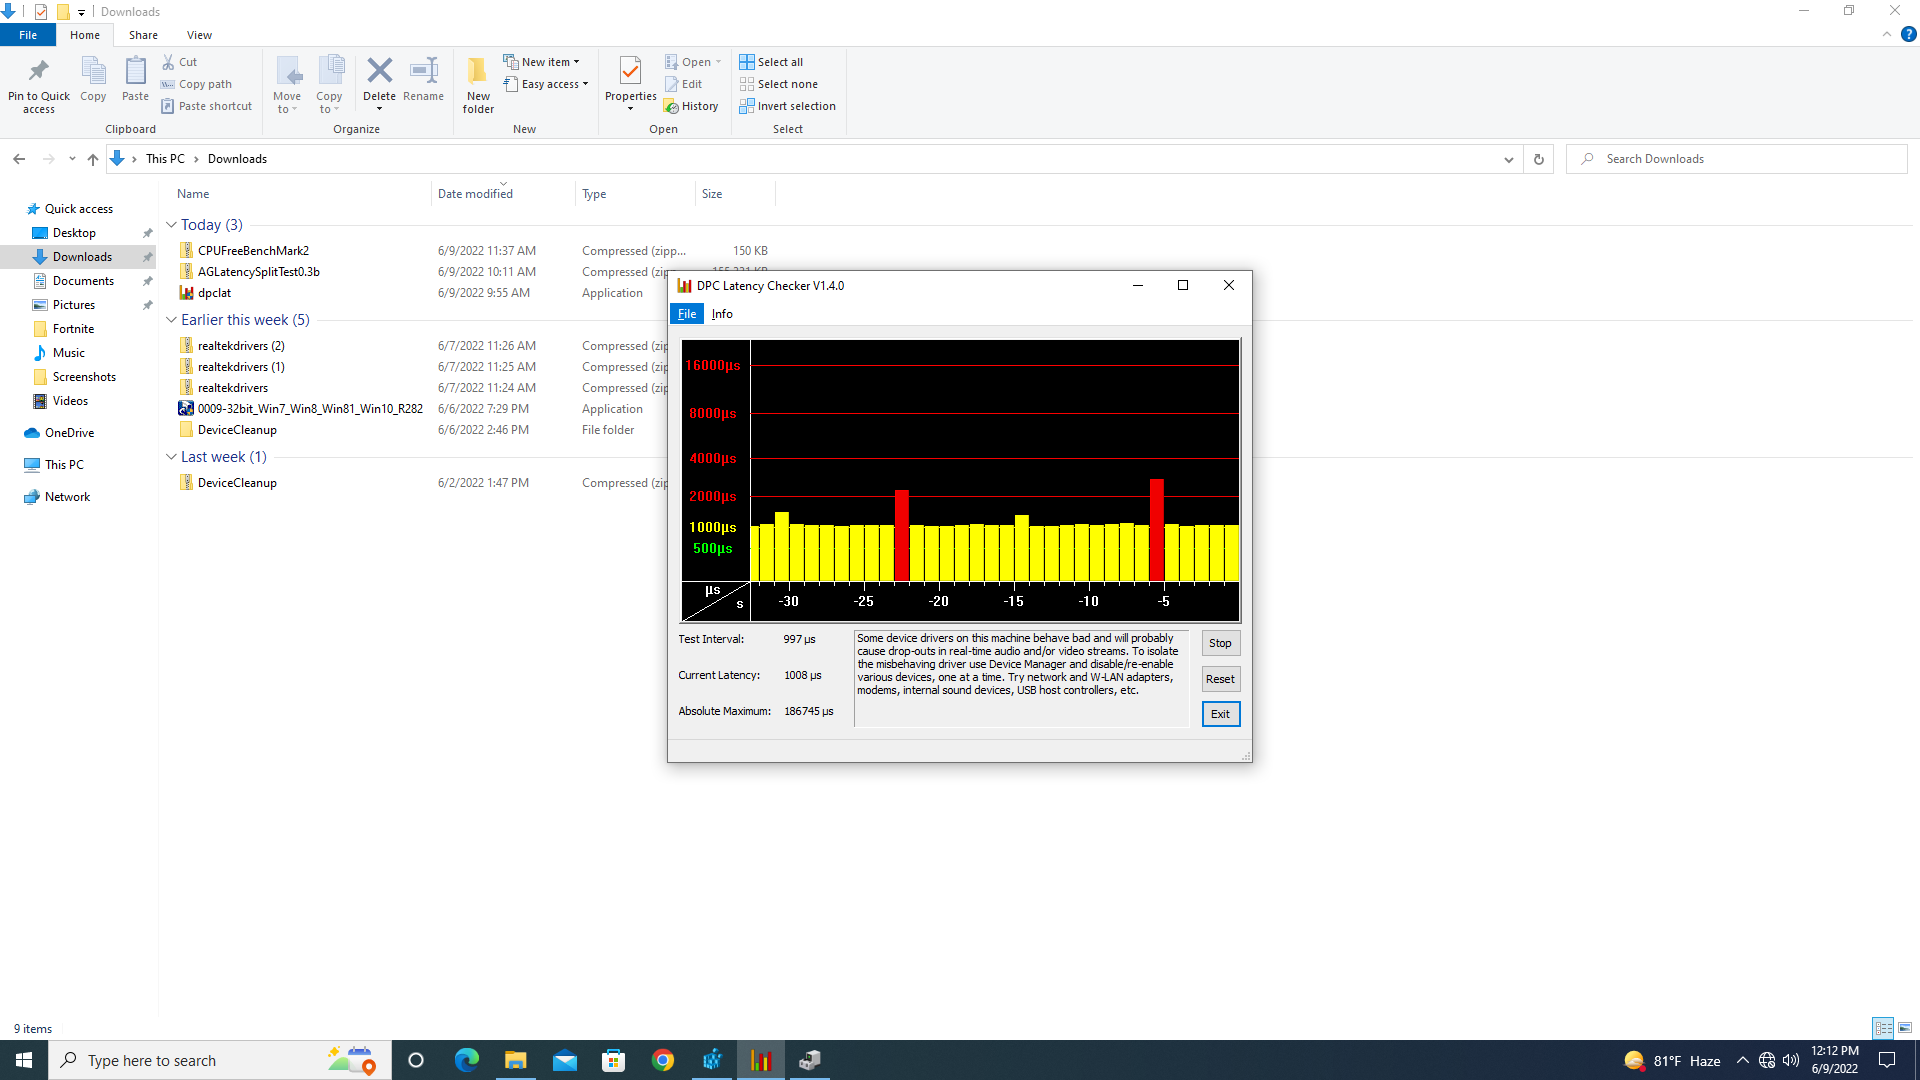Click Copy path in ribbon
Viewport: 1920px width, 1080px height.
pyautogui.click(x=197, y=84)
